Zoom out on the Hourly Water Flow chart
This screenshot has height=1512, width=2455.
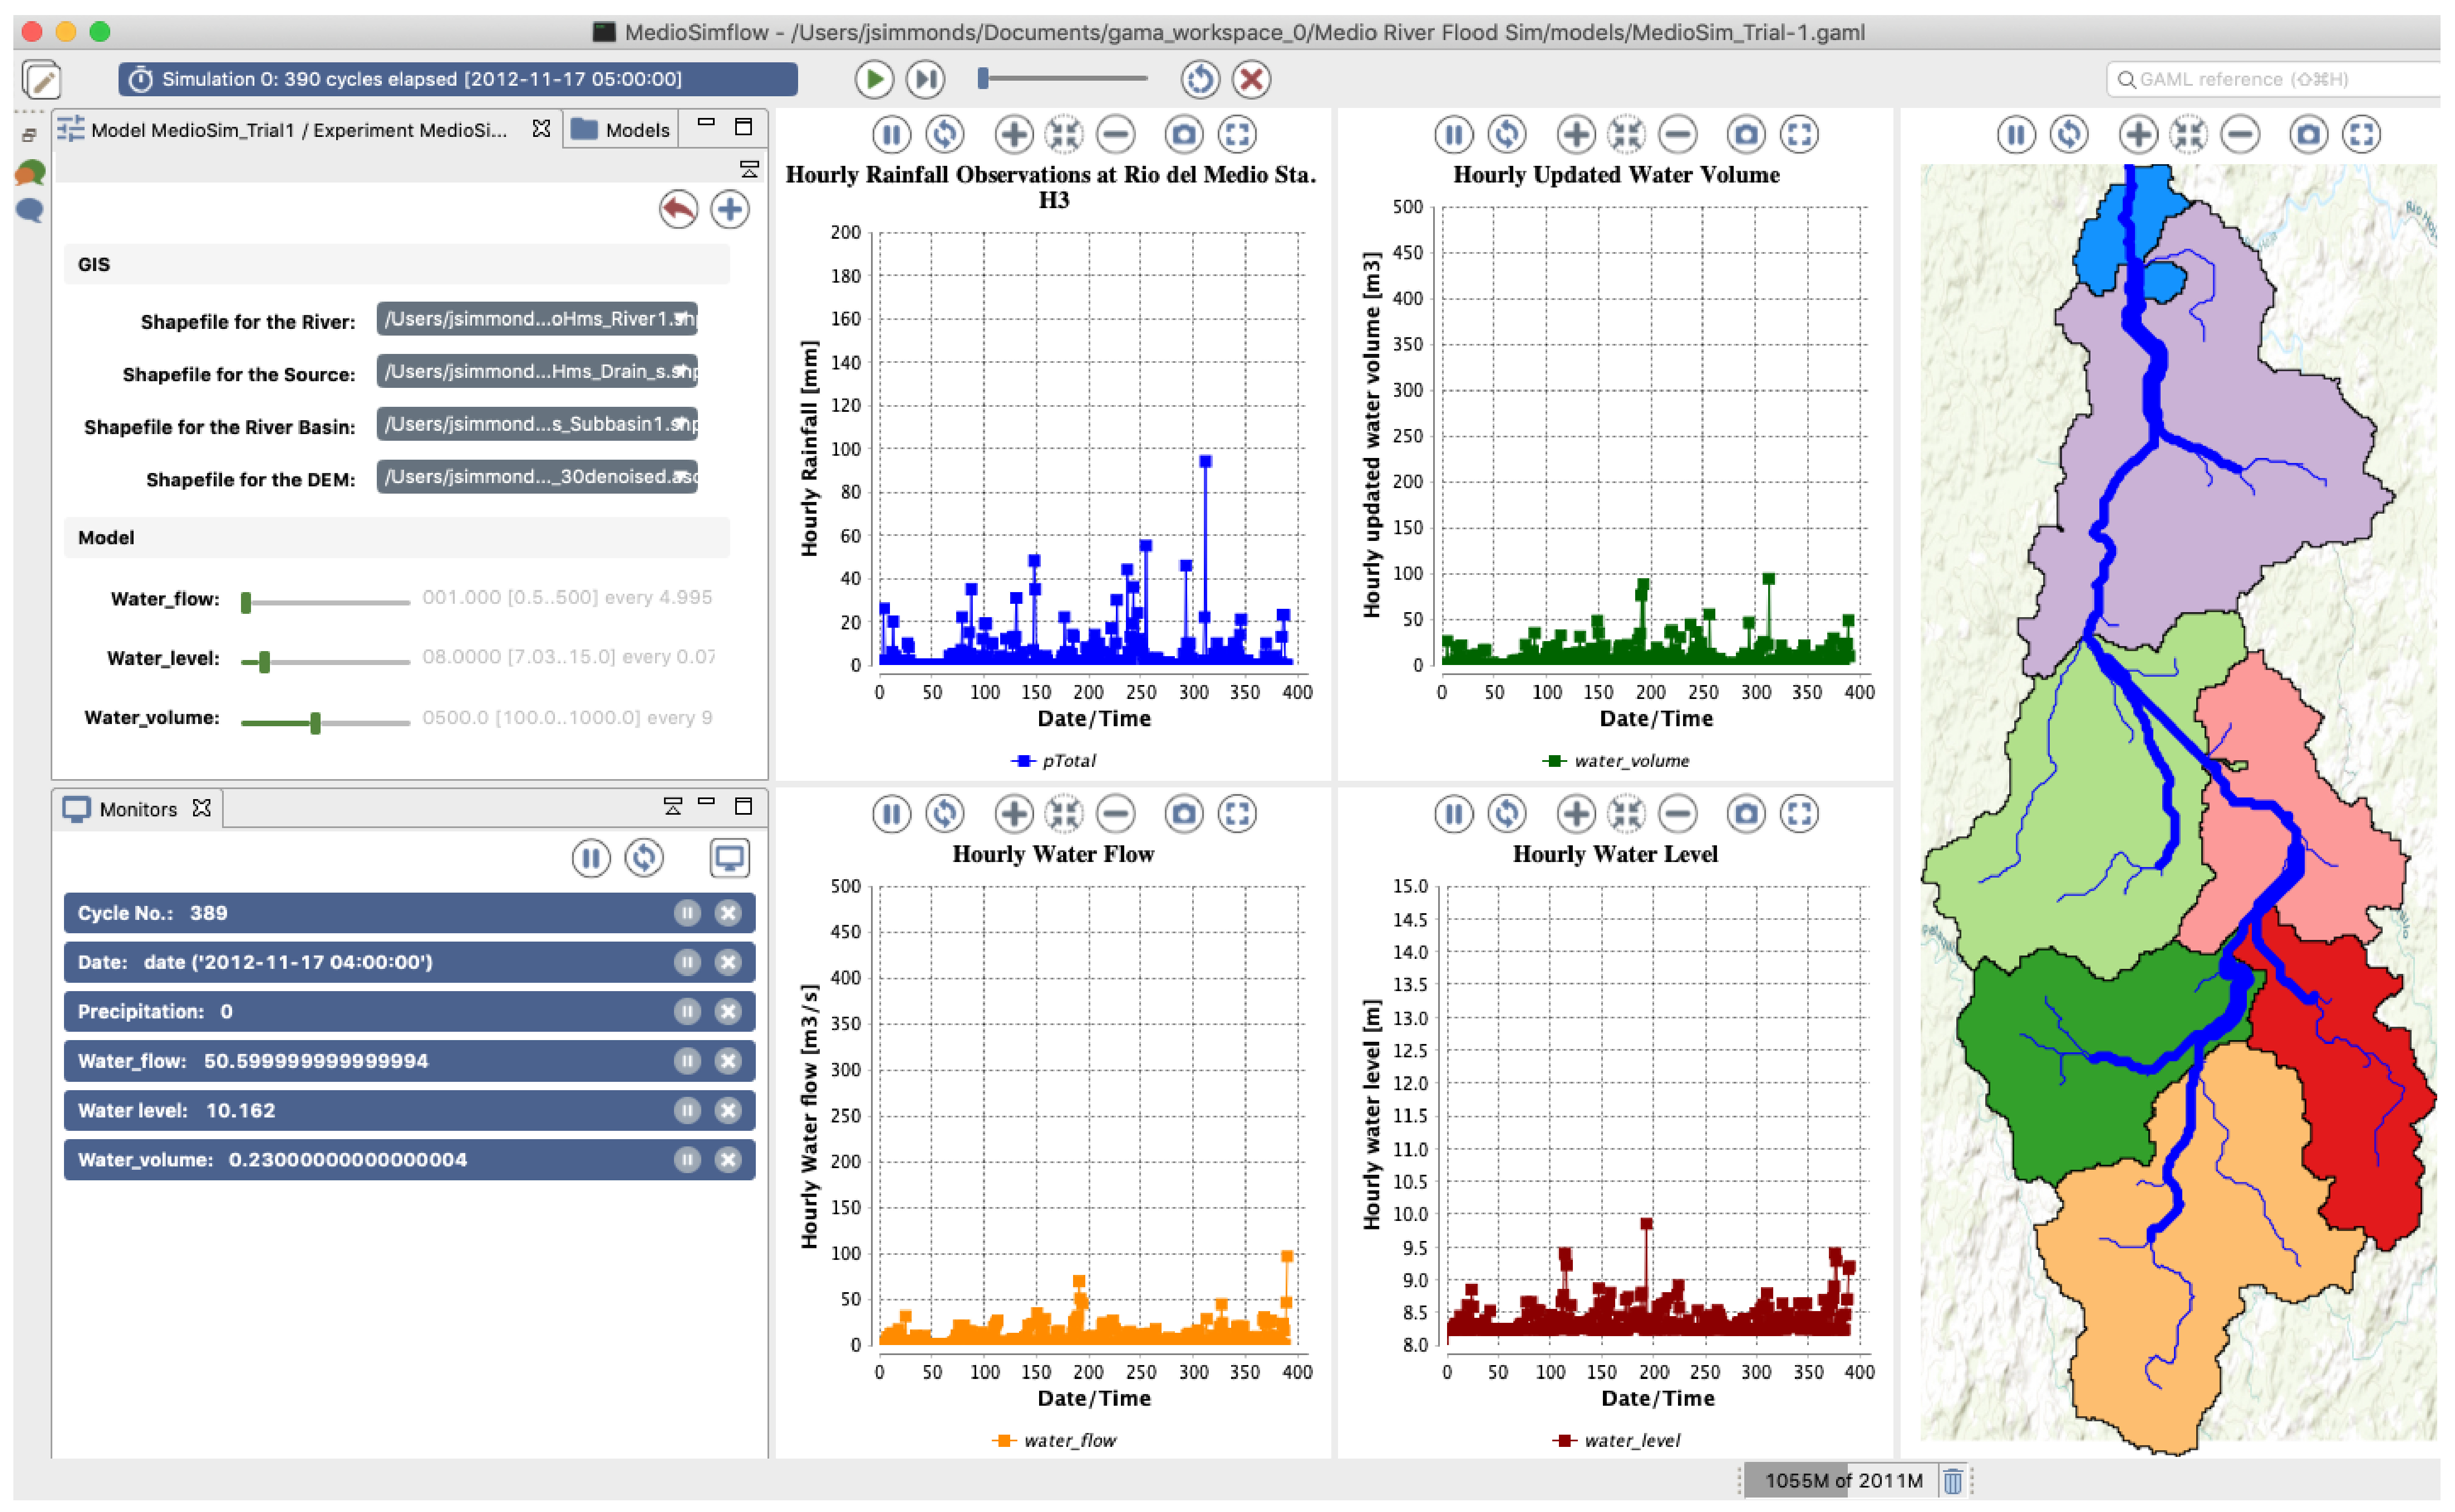pos(1115,814)
